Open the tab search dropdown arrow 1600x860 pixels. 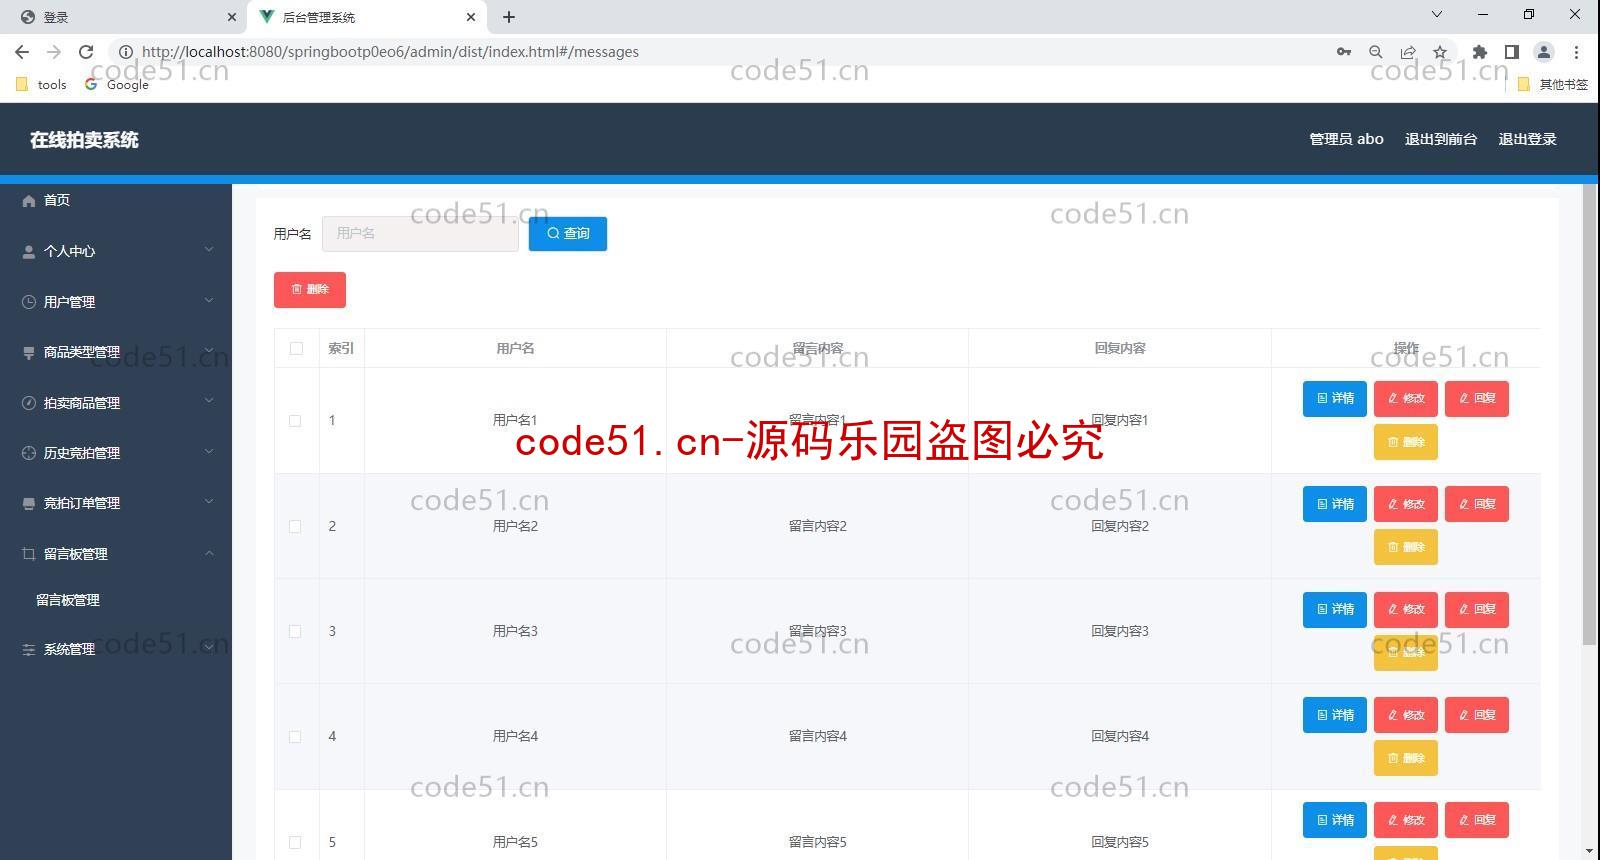click(1437, 15)
